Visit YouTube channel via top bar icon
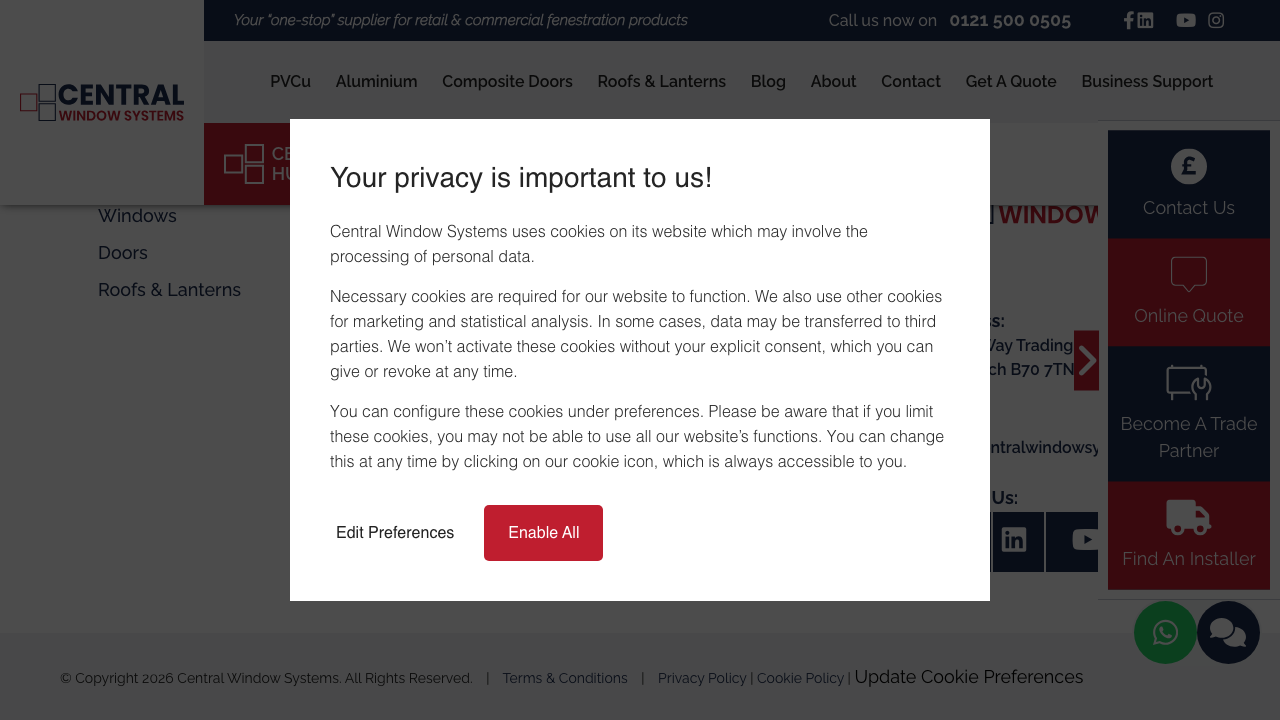The image size is (1280, 720). pos(1186,20)
